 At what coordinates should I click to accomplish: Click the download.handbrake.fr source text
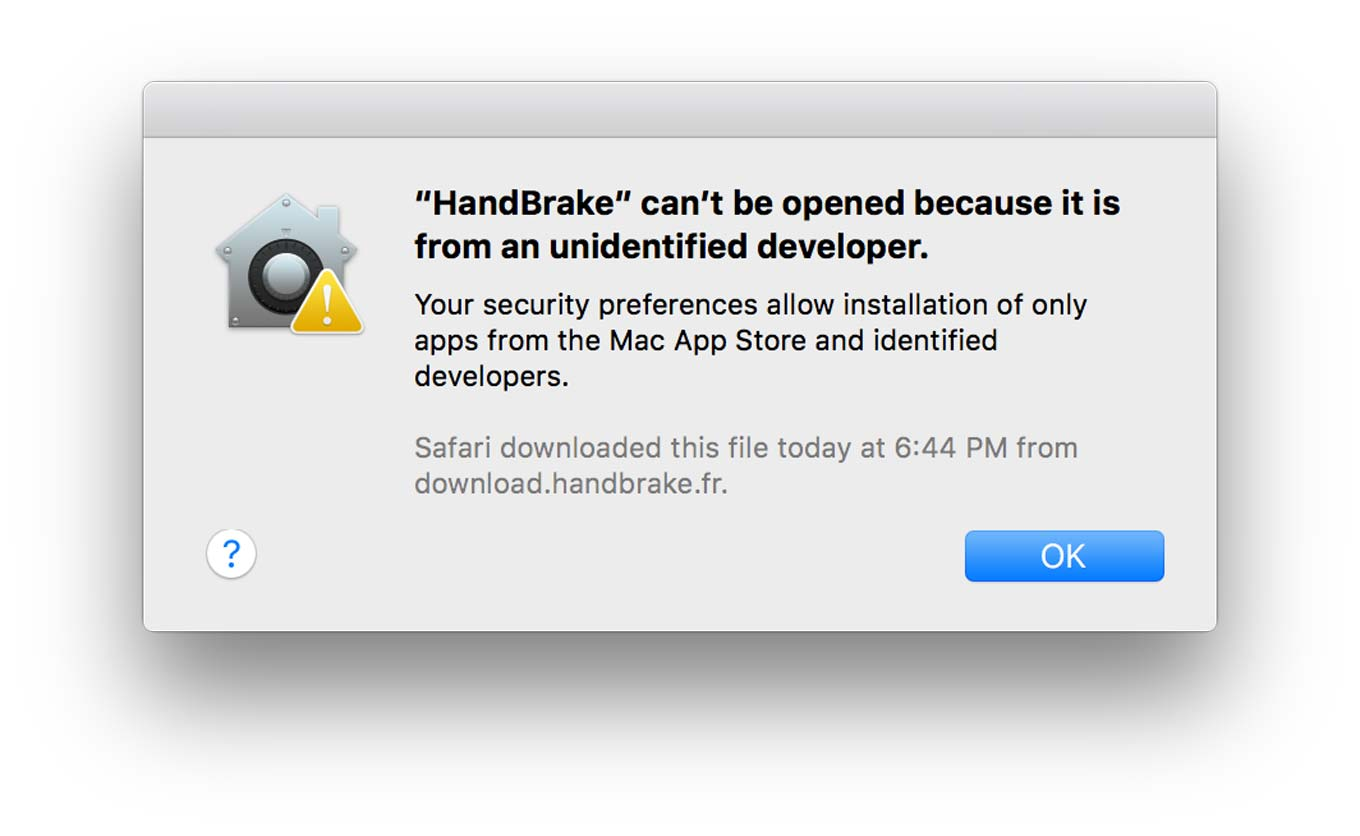point(570,483)
